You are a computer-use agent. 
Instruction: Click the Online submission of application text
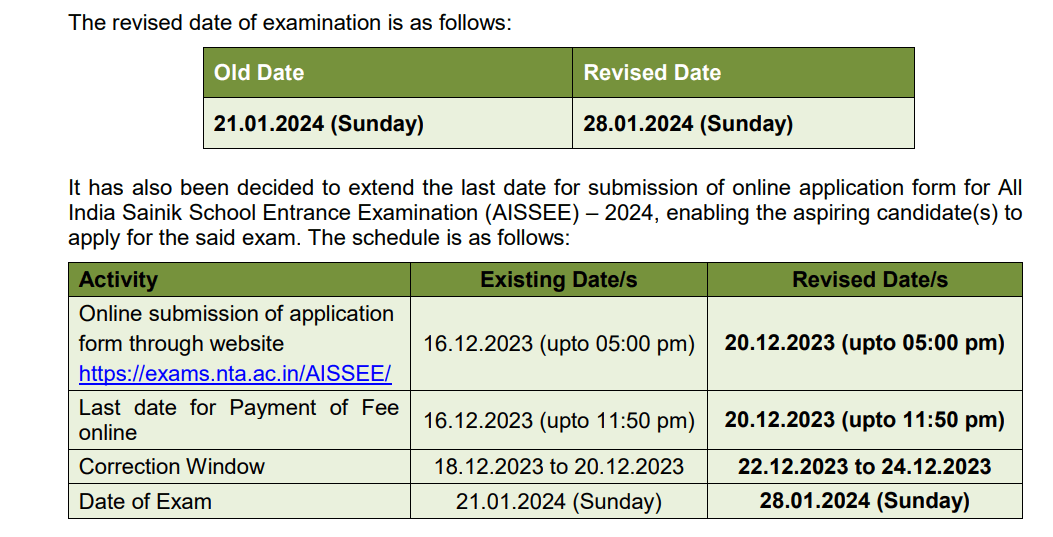(x=236, y=314)
